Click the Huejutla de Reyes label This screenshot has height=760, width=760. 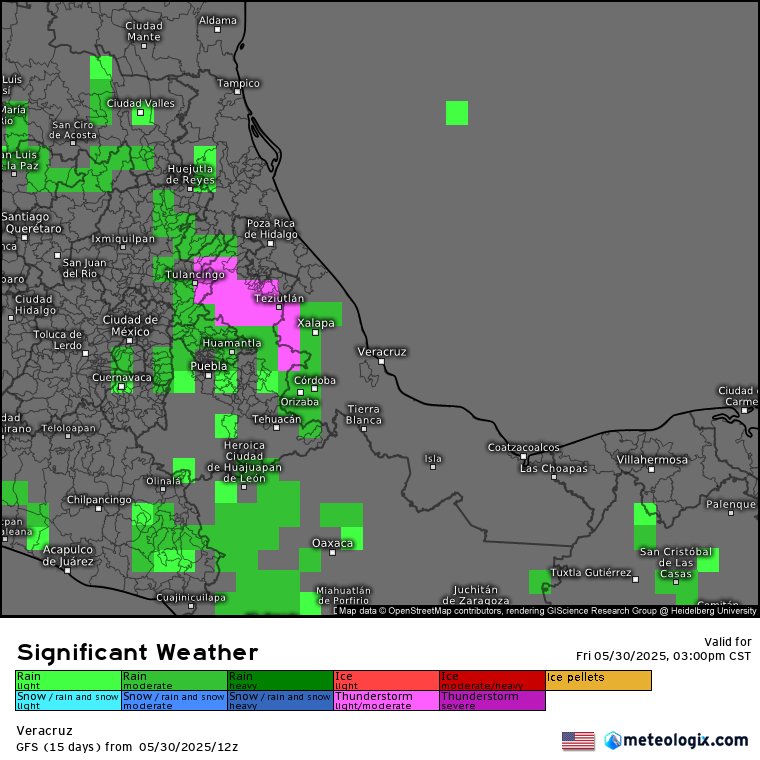(190, 174)
